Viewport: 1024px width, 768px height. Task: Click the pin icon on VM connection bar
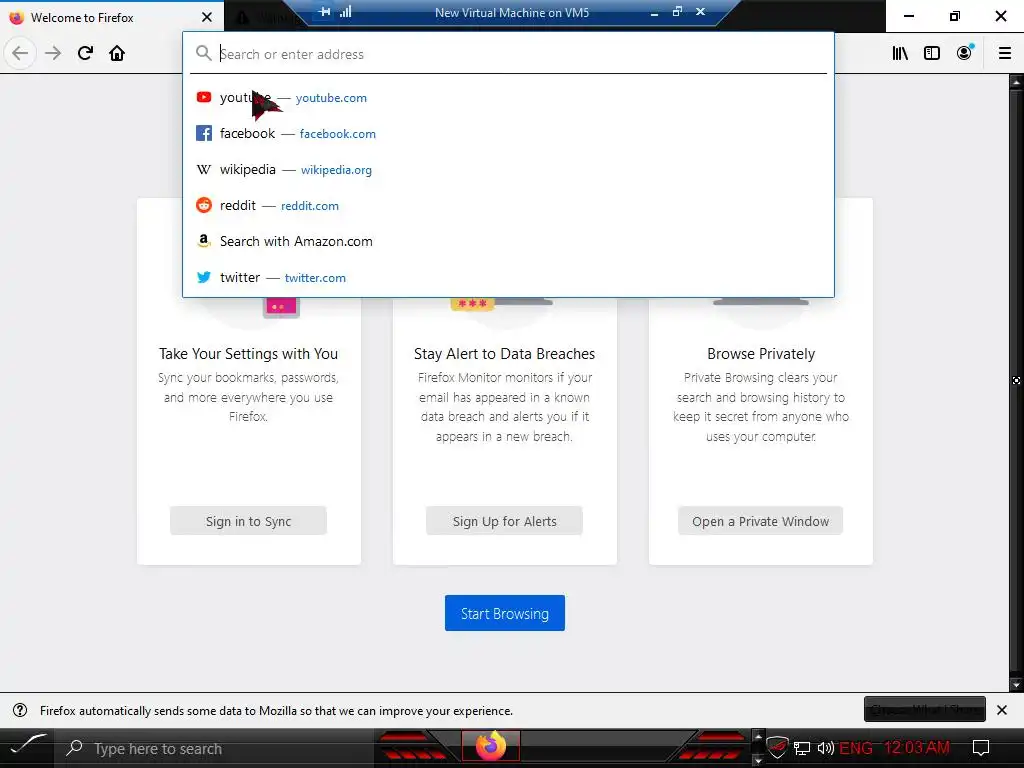[325, 11]
